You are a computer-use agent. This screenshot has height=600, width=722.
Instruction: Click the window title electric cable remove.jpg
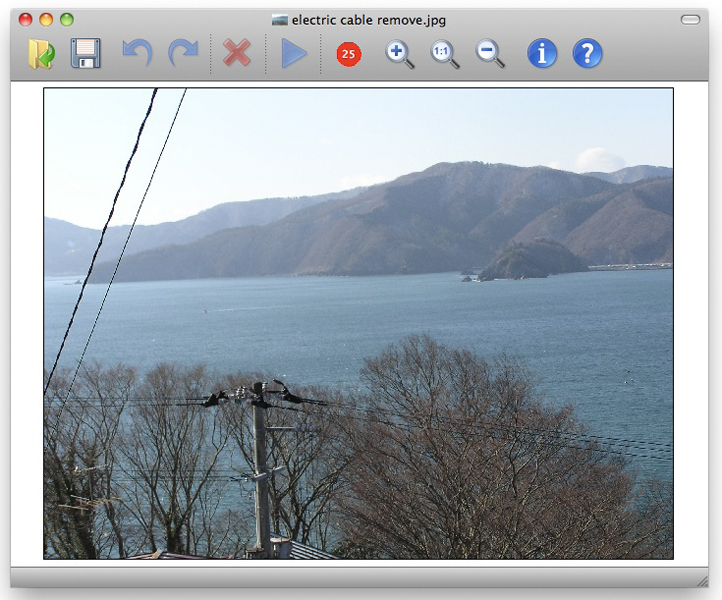pyautogui.click(x=368, y=20)
